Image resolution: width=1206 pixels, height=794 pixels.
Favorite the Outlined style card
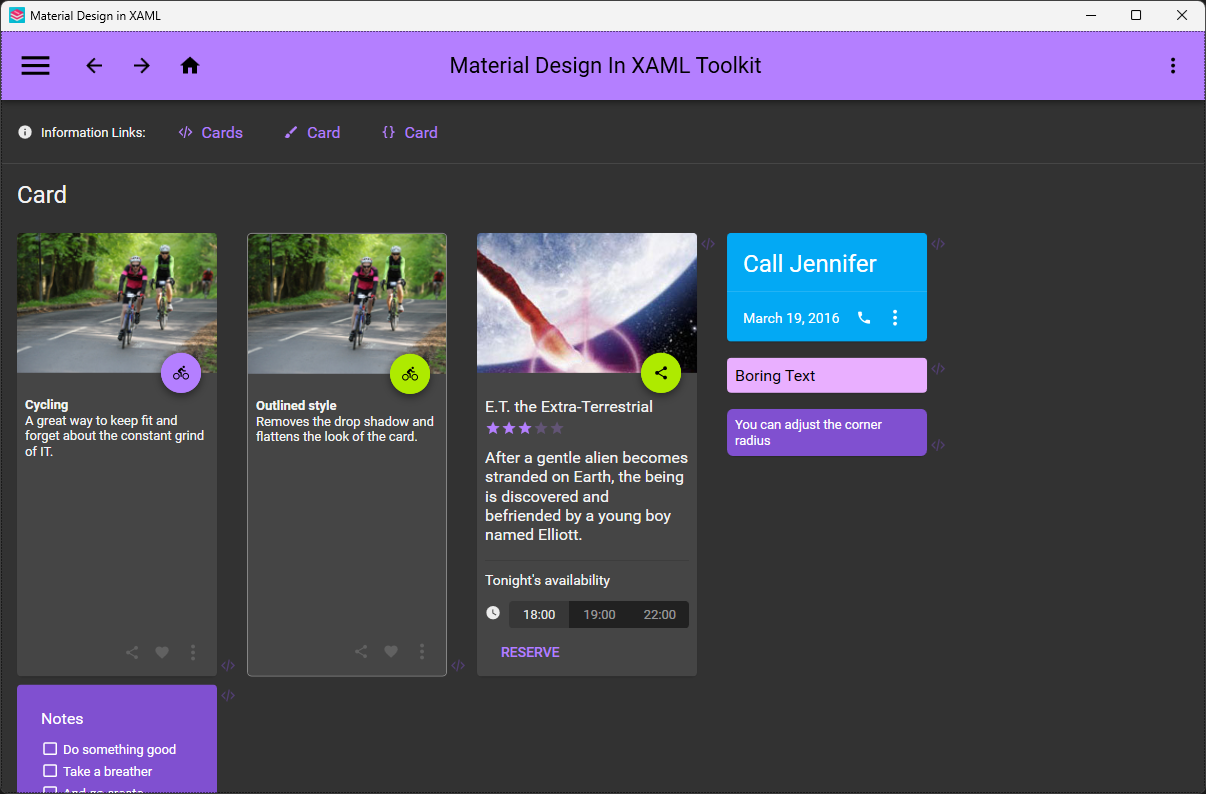tap(391, 651)
